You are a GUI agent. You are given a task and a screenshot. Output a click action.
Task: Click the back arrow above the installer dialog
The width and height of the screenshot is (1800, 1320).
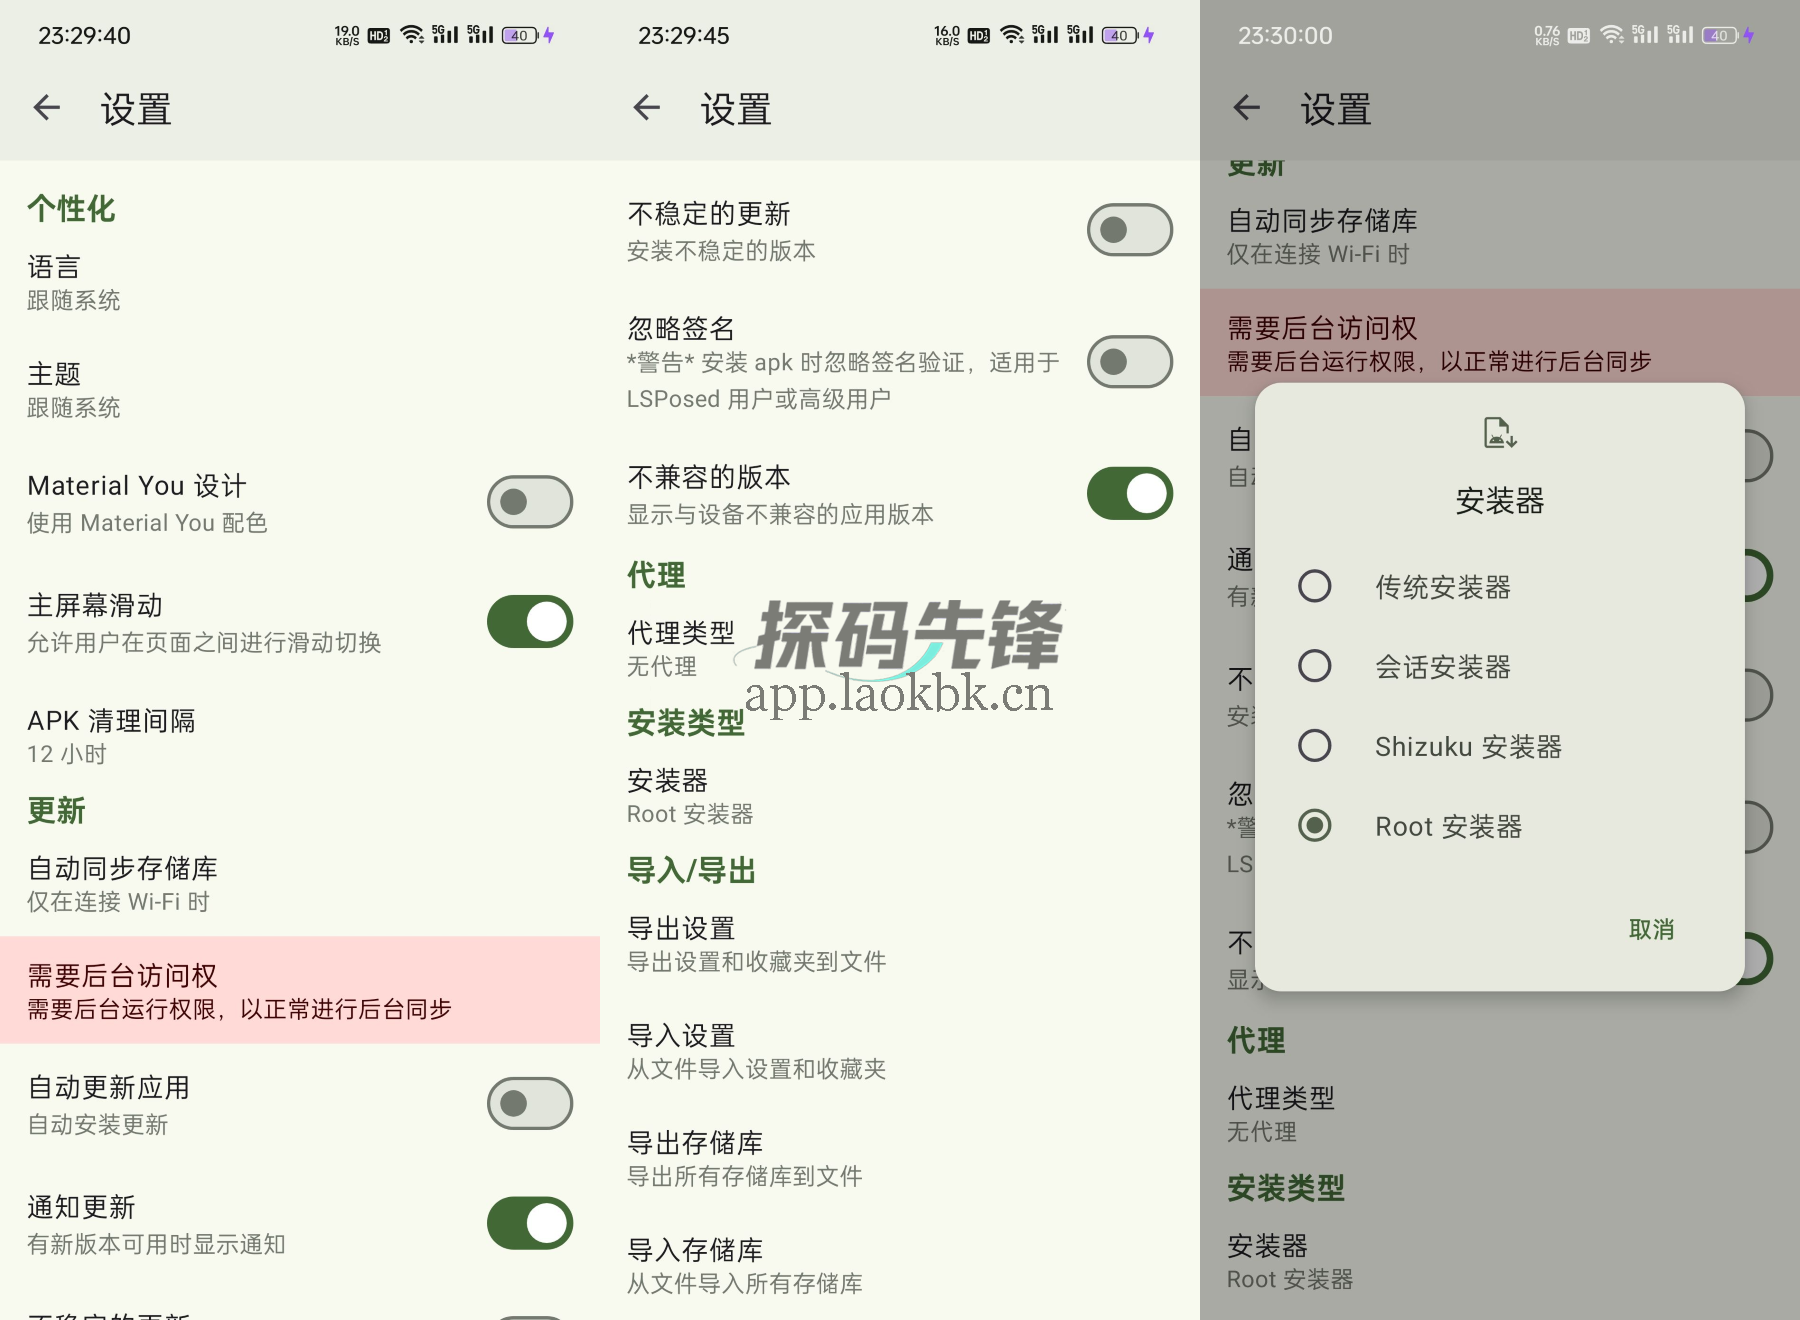pos(1246,108)
